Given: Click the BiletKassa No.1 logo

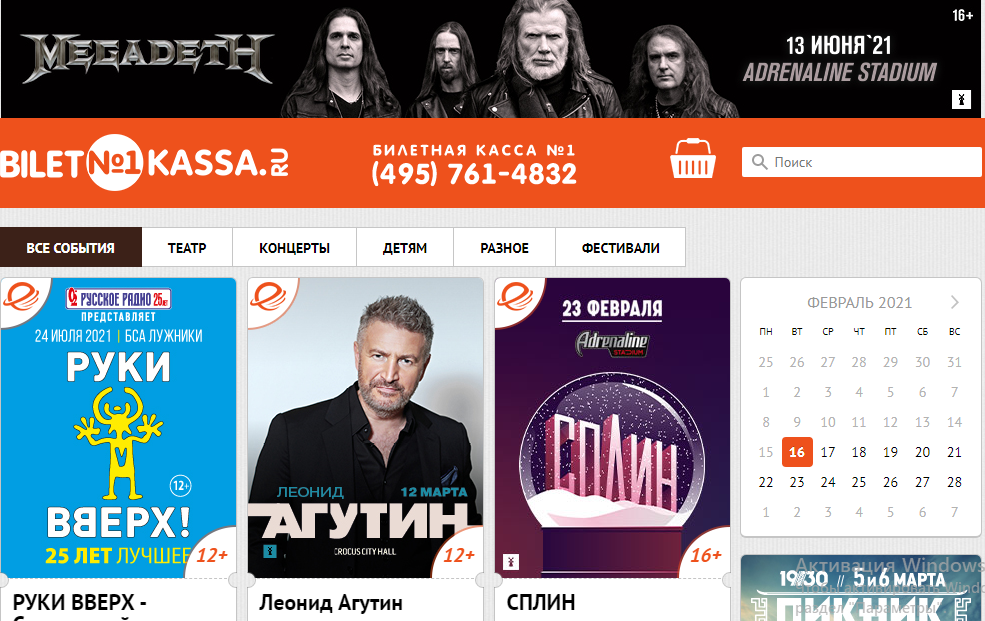Looking at the screenshot, I should click(x=144, y=163).
